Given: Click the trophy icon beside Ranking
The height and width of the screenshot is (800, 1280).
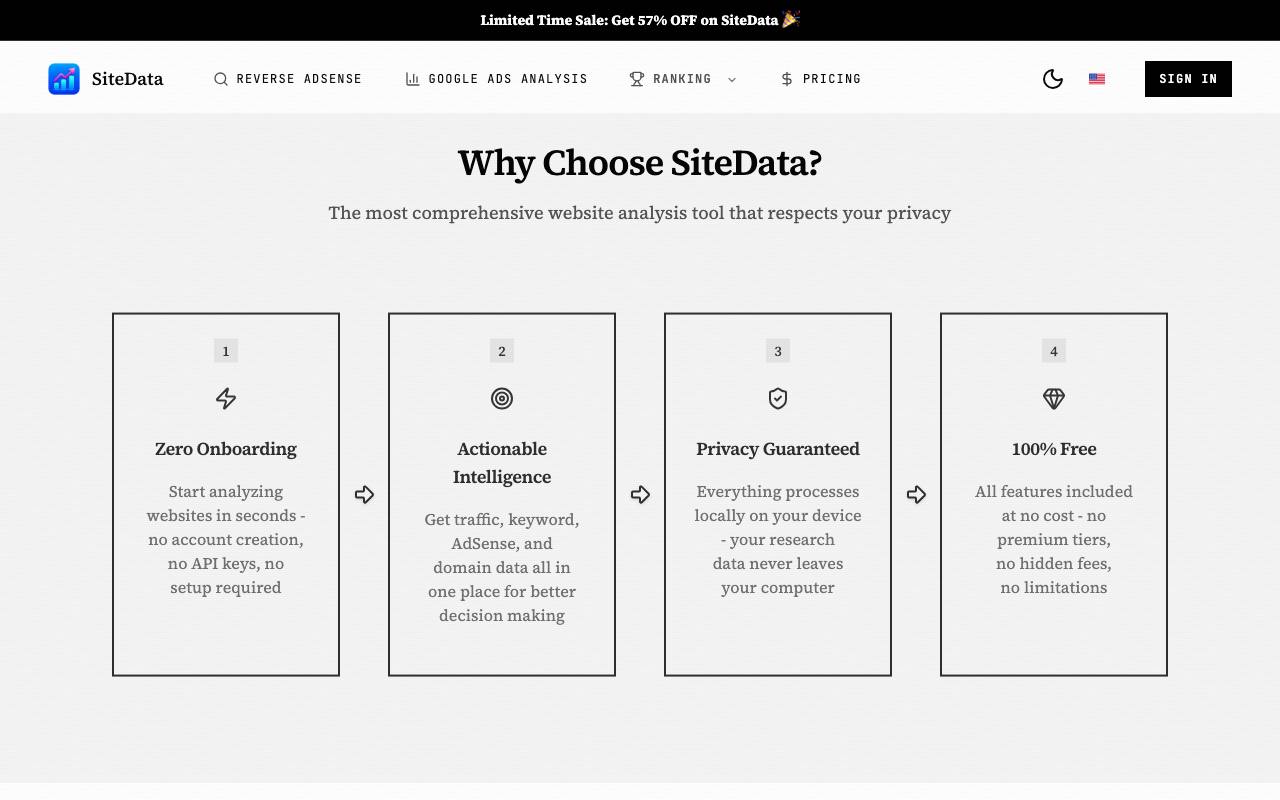Looking at the screenshot, I should point(637,79).
